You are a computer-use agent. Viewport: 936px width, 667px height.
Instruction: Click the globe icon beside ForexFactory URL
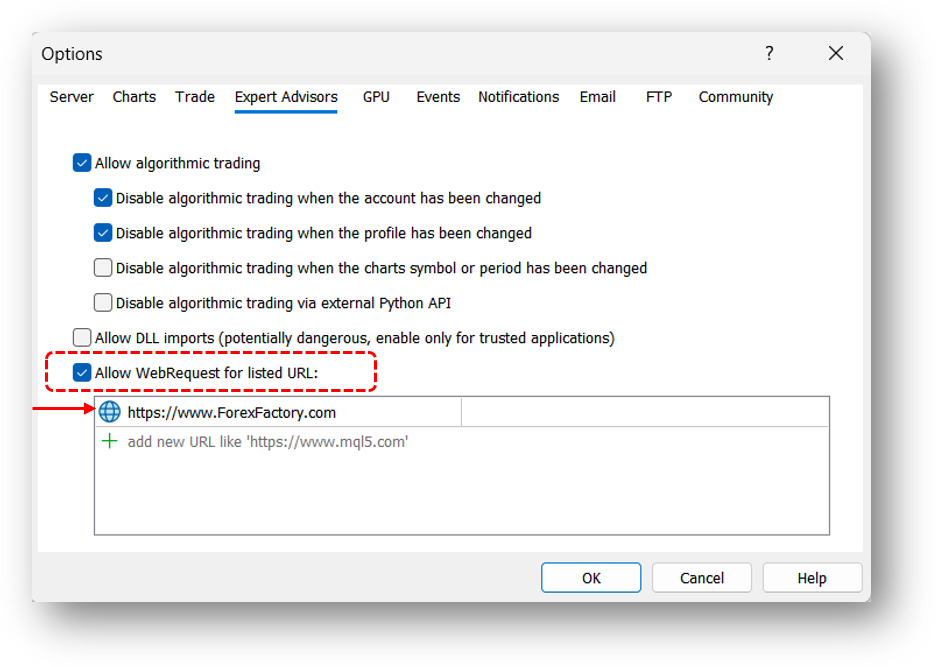tap(109, 412)
